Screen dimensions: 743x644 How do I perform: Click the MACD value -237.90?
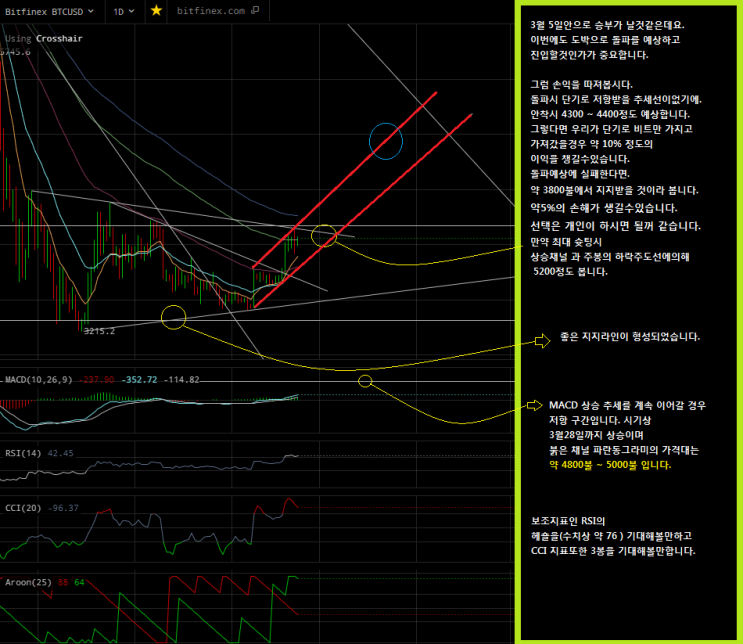pyautogui.click(x=96, y=380)
